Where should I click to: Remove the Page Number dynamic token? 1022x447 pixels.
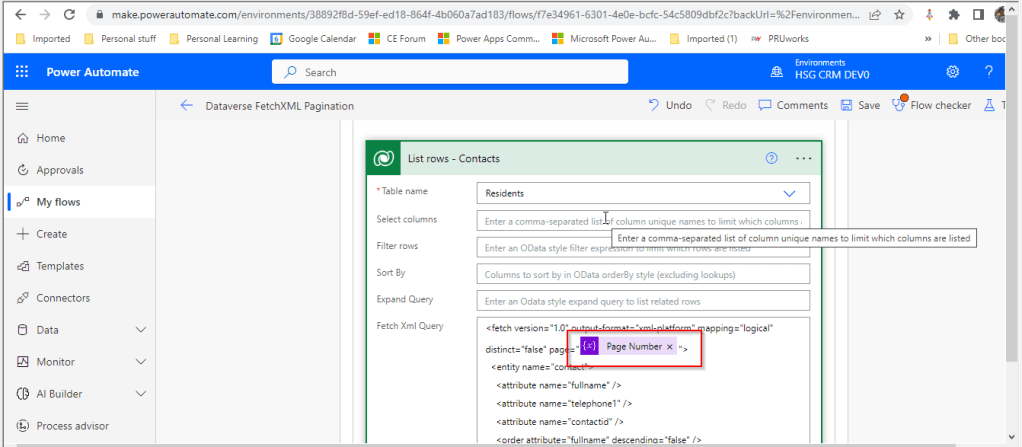click(x=670, y=347)
